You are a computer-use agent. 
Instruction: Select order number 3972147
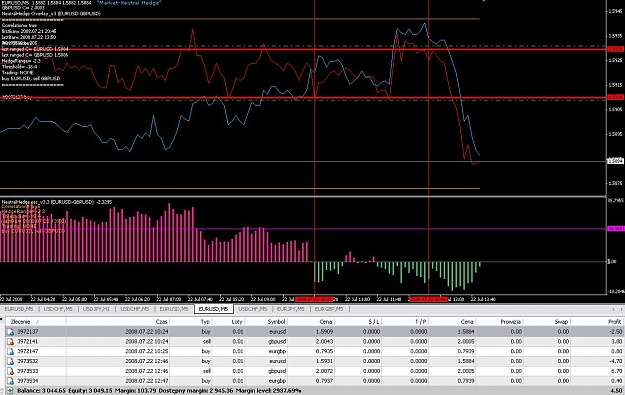pos(28,352)
